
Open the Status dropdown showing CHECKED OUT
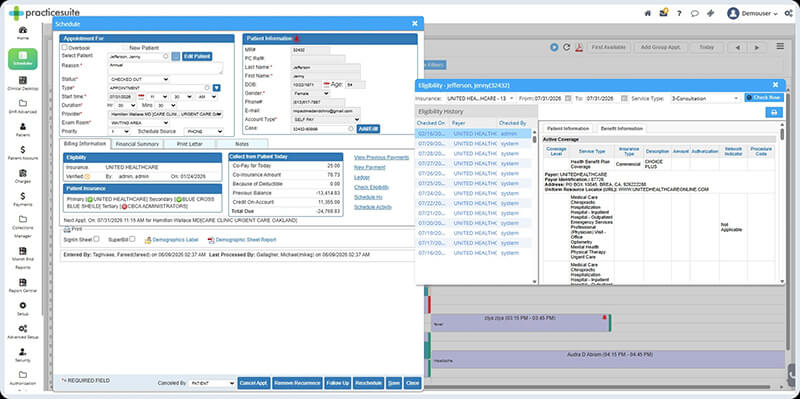click(138, 80)
